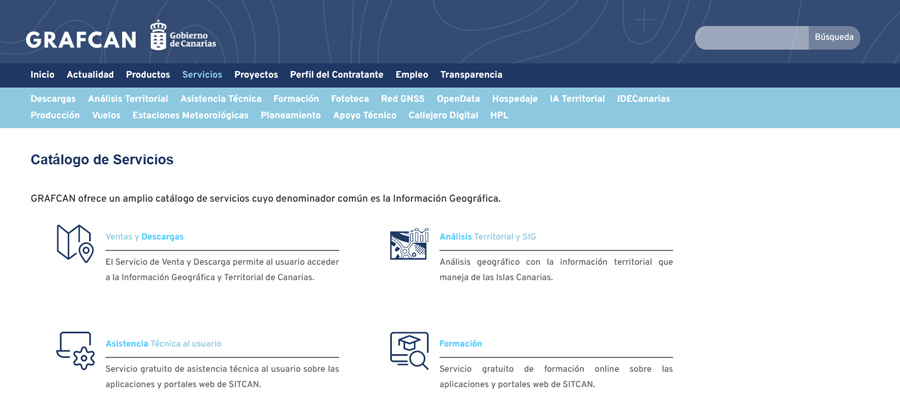The height and width of the screenshot is (400, 900).
Task: Open the Planeamiento submenu link
Action: pos(291,115)
